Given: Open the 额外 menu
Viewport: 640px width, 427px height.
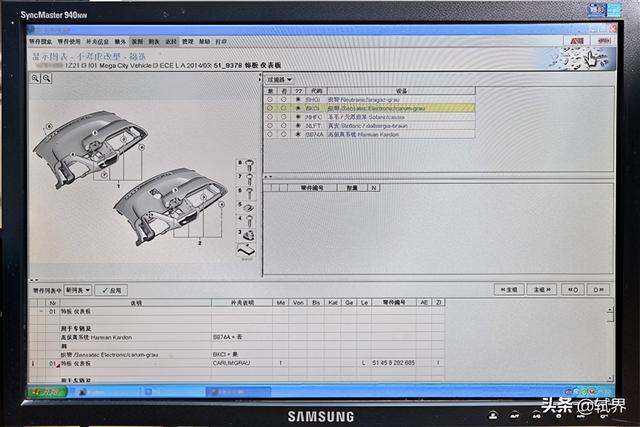Looking at the screenshot, I should [x=120, y=42].
